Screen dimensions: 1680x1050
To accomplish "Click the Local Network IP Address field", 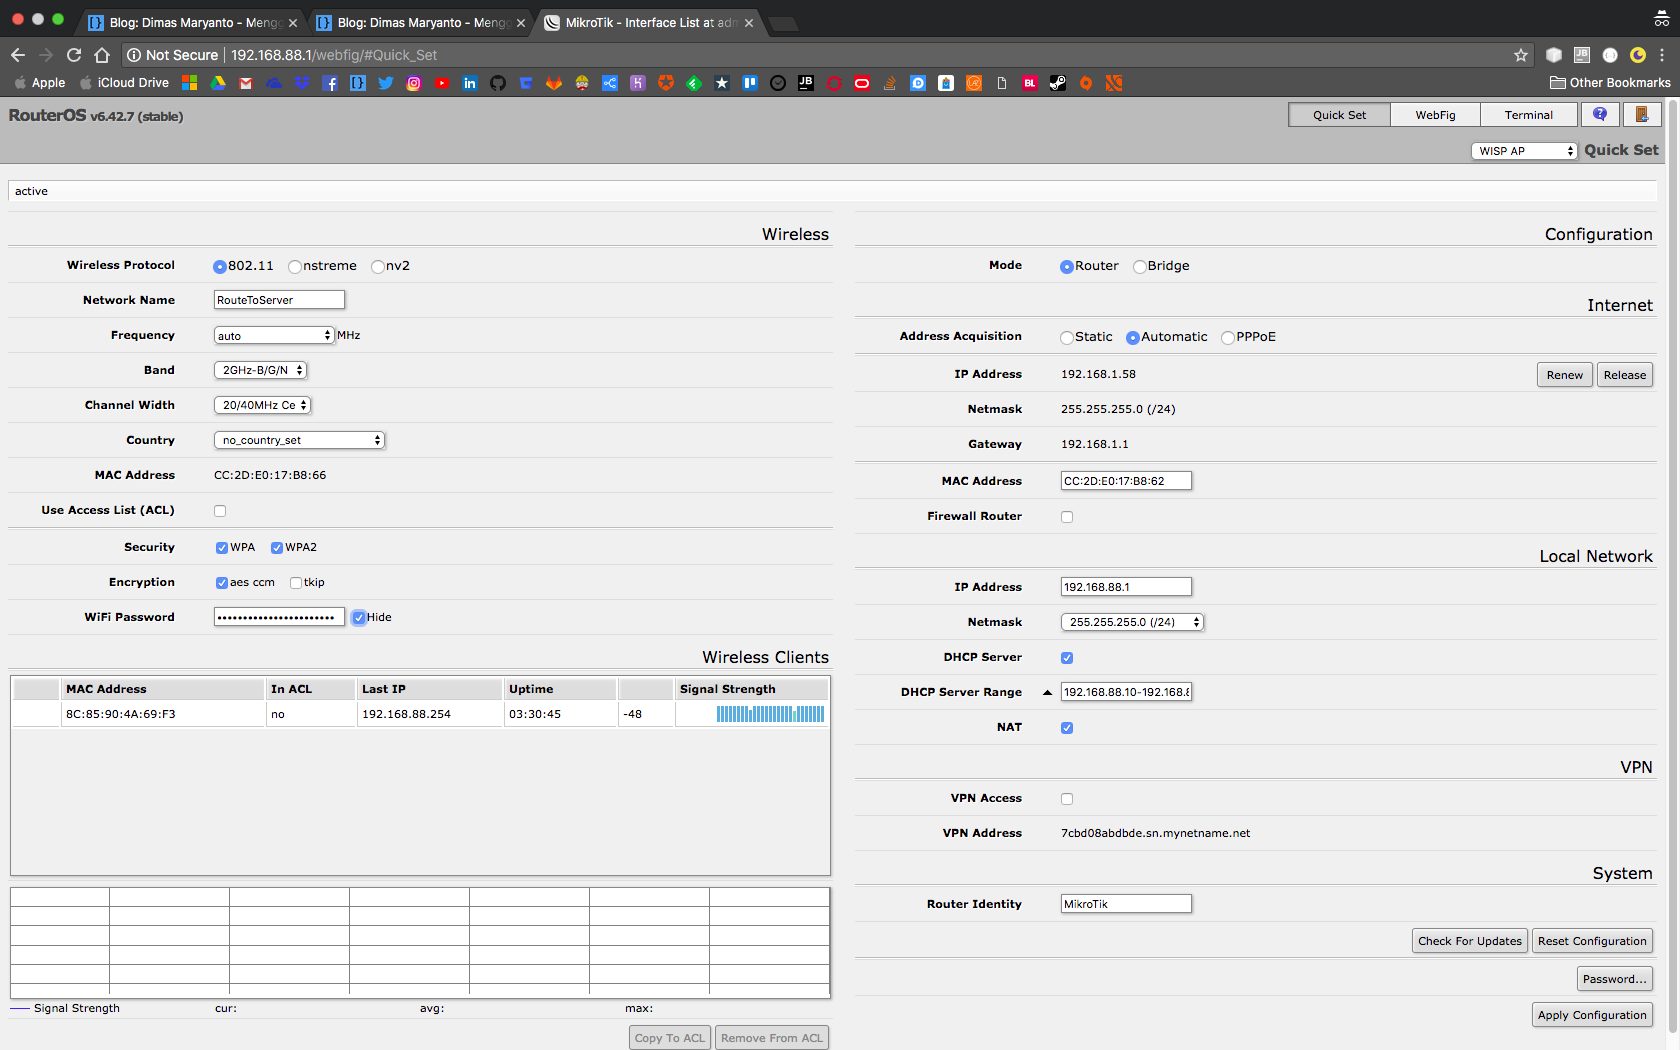I will pos(1126,587).
